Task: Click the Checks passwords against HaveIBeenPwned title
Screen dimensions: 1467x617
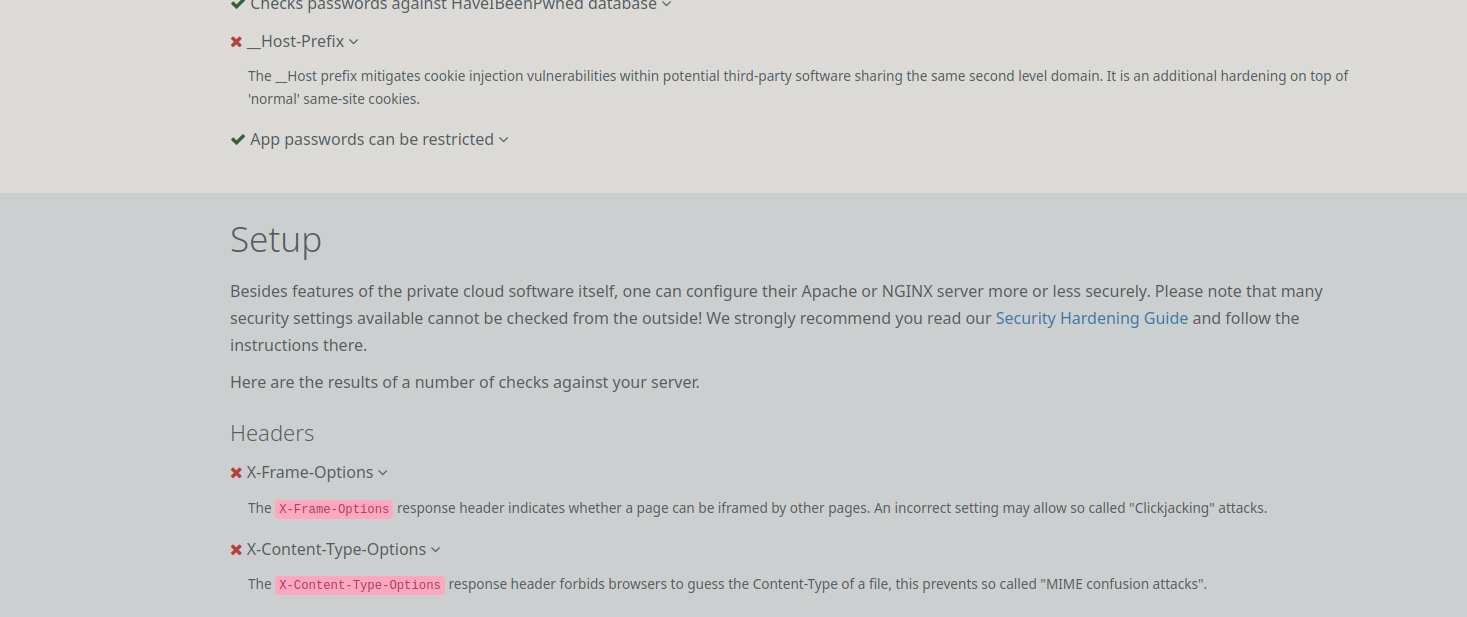Action: click(453, 5)
